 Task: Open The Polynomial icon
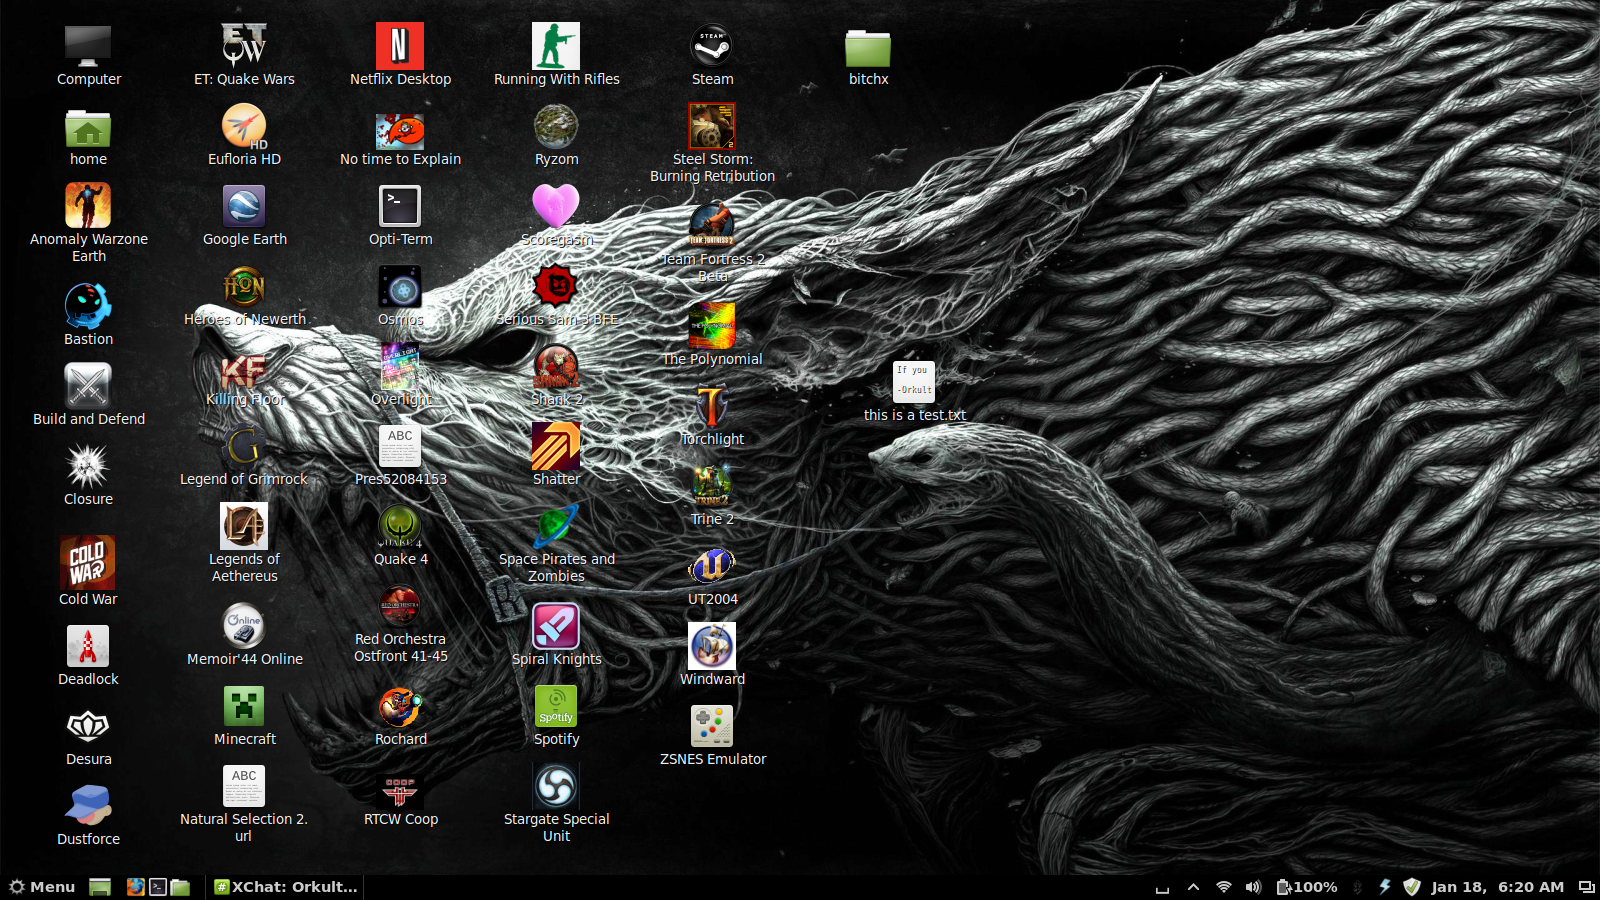712,326
